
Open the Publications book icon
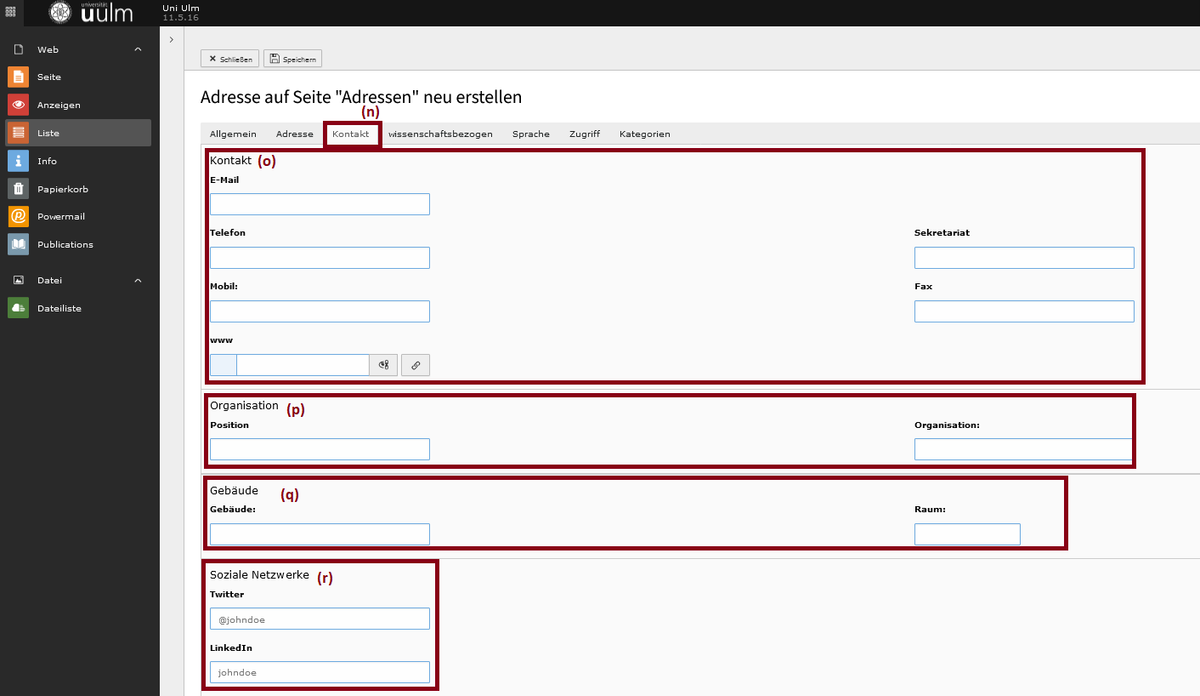click(18, 245)
